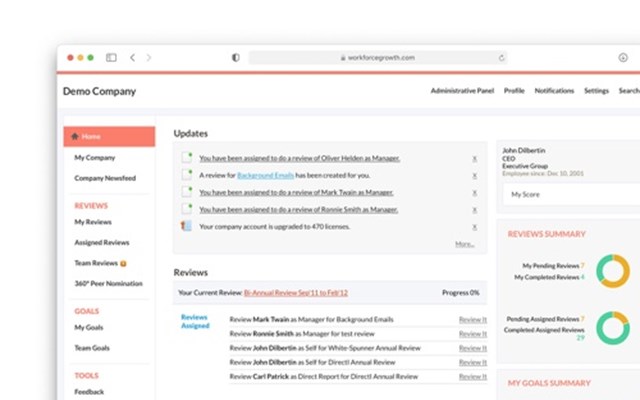Open the Oliver Helden review assignment link
Image resolution: width=640 pixels, height=400 pixels.
300,158
